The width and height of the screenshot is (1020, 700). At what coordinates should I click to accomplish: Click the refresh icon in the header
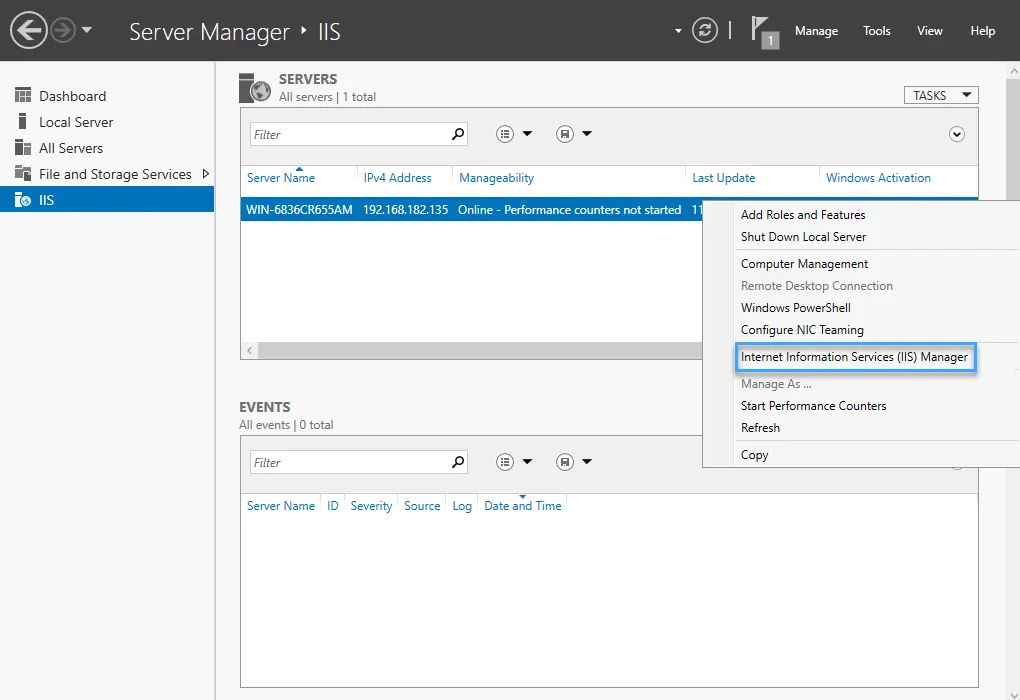pos(705,31)
